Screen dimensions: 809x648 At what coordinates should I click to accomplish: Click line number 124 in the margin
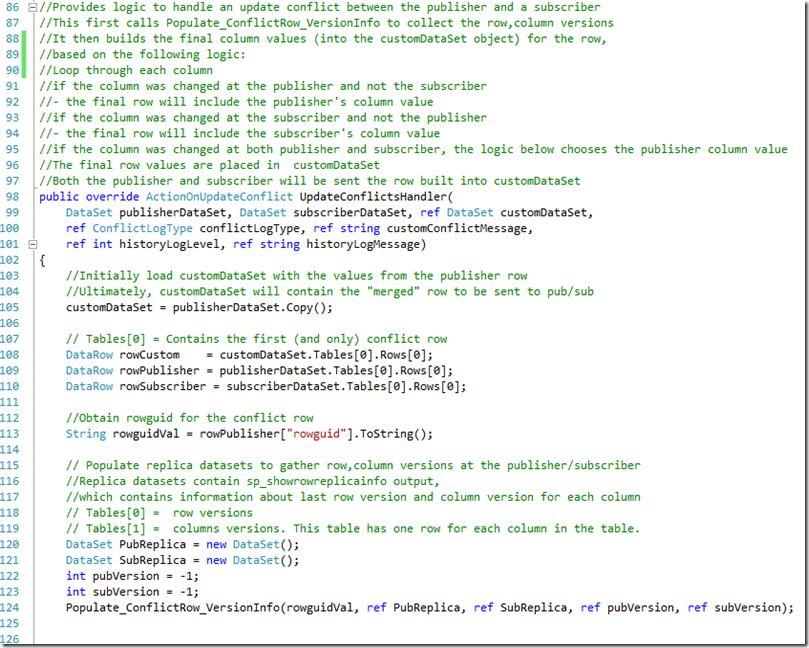pos(10,608)
